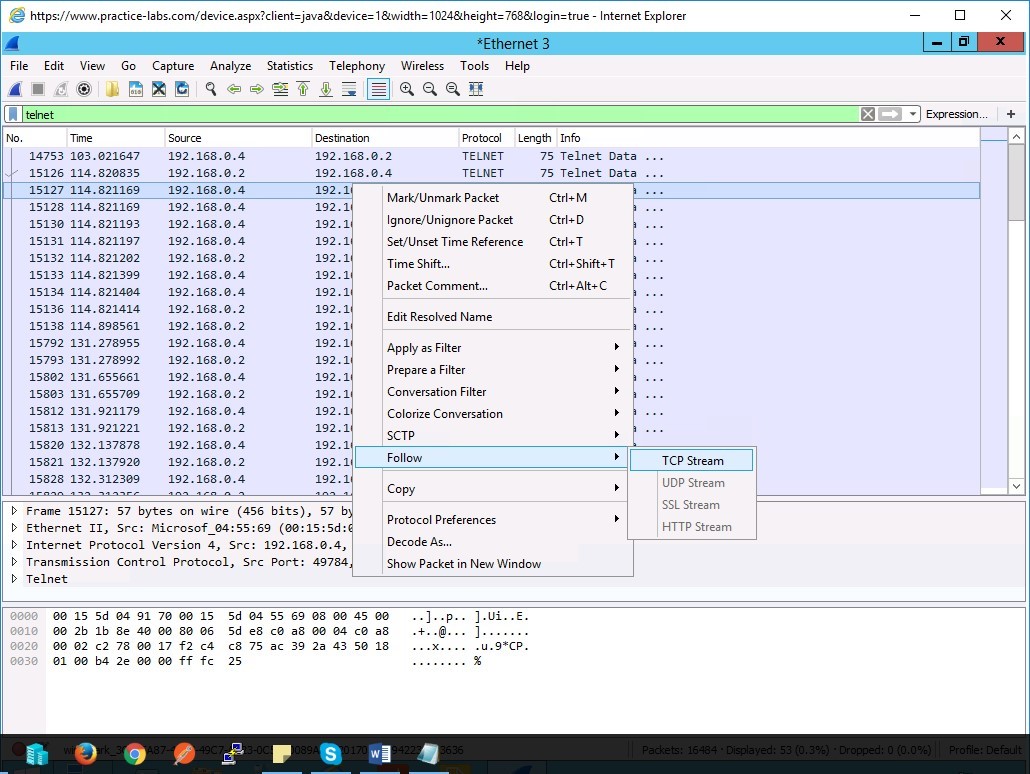Clear the telnet display filter
The image size is (1030, 774).
pyautogui.click(x=868, y=114)
